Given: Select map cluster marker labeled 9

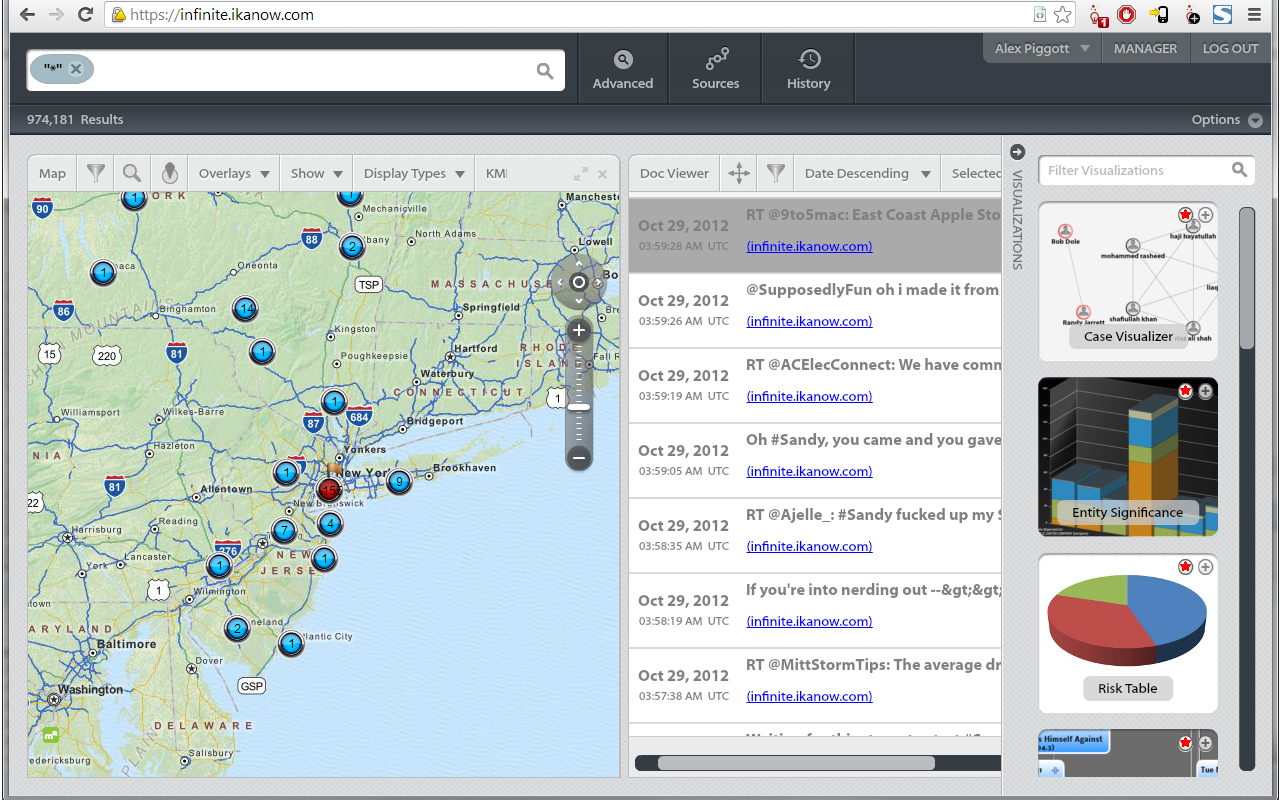Looking at the screenshot, I should [x=399, y=483].
